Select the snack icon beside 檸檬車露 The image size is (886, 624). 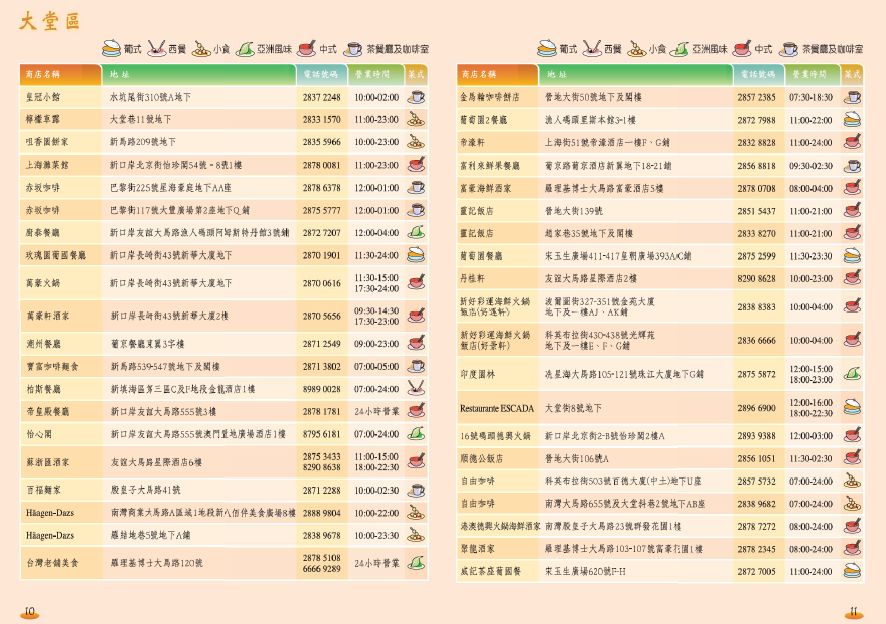coord(416,119)
